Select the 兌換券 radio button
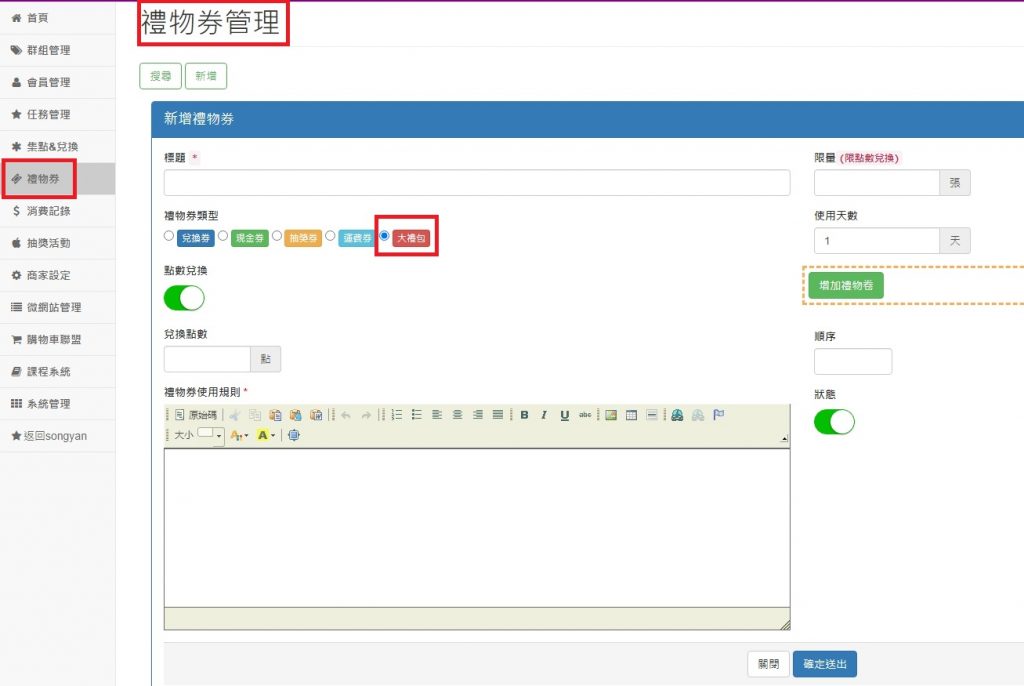This screenshot has height=686, width=1024. tap(169, 237)
